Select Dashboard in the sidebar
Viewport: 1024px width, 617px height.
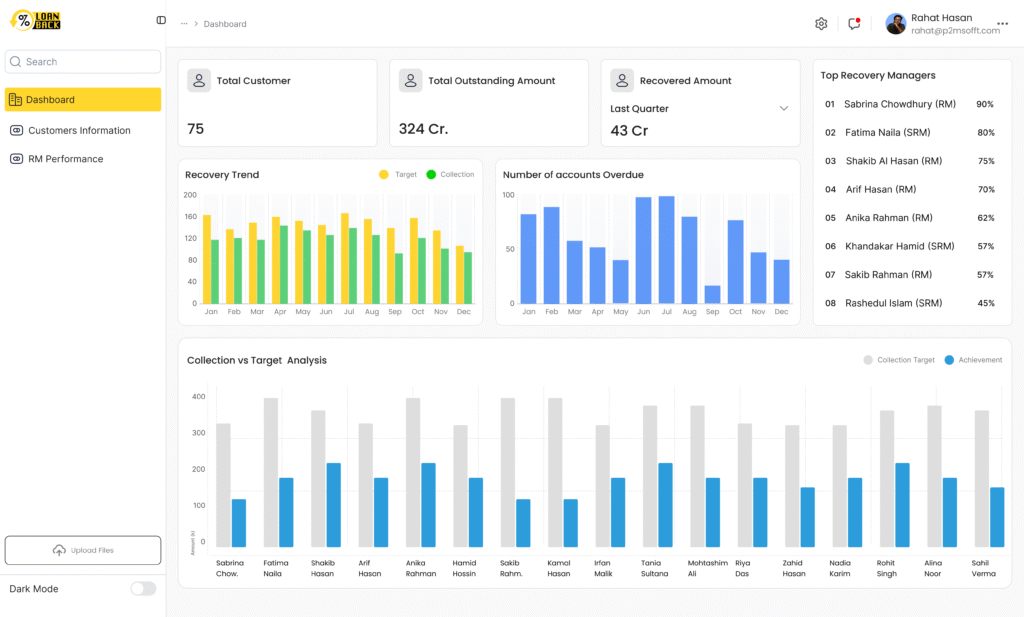[x=82, y=100]
